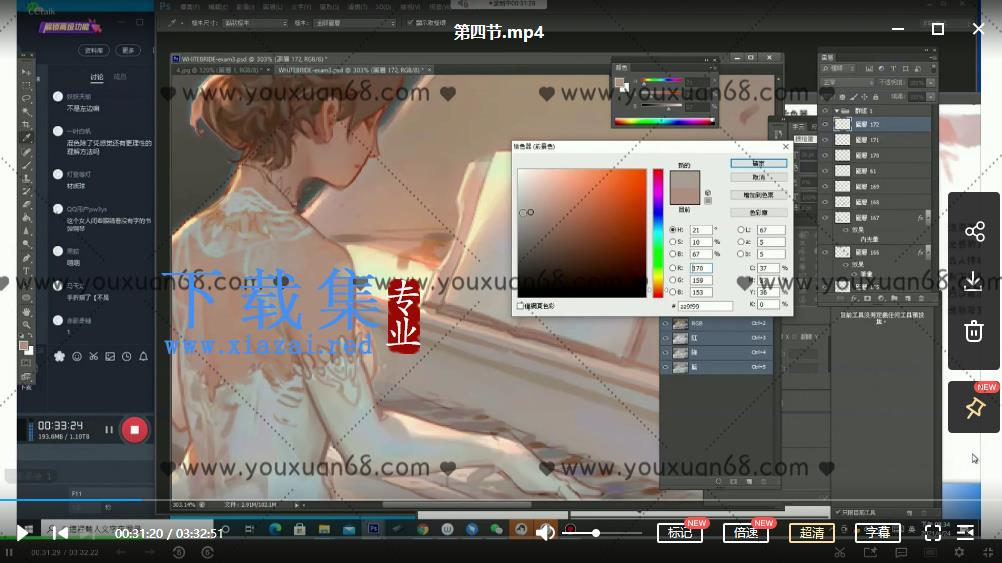Select the red channel row
1002x563 pixels.
coord(716,338)
